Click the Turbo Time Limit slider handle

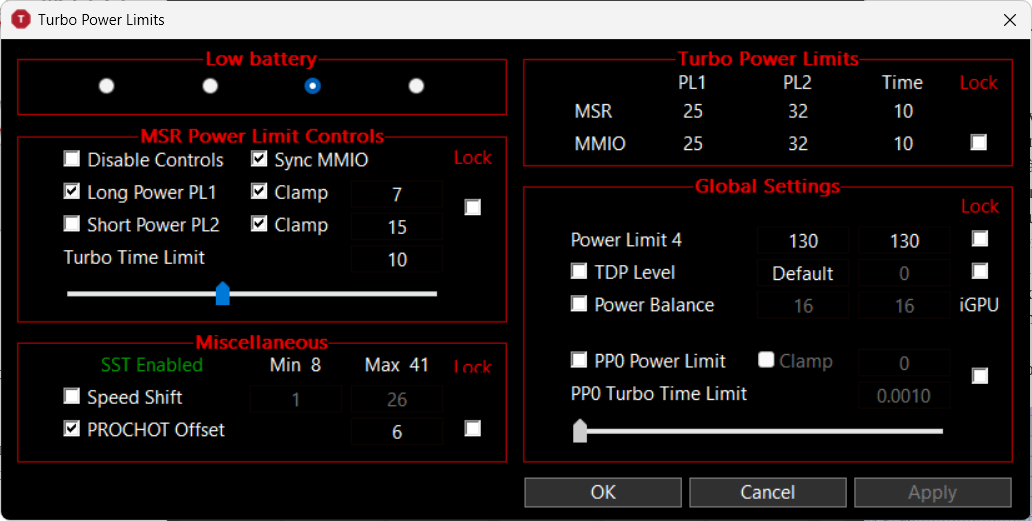(x=223, y=293)
